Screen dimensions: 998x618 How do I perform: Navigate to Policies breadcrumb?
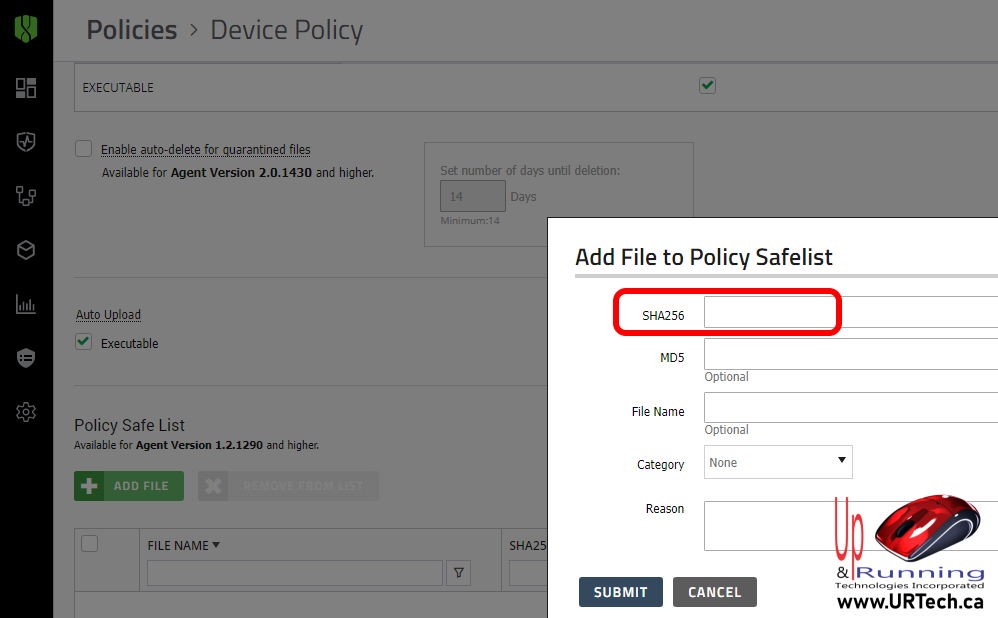[x=131, y=30]
